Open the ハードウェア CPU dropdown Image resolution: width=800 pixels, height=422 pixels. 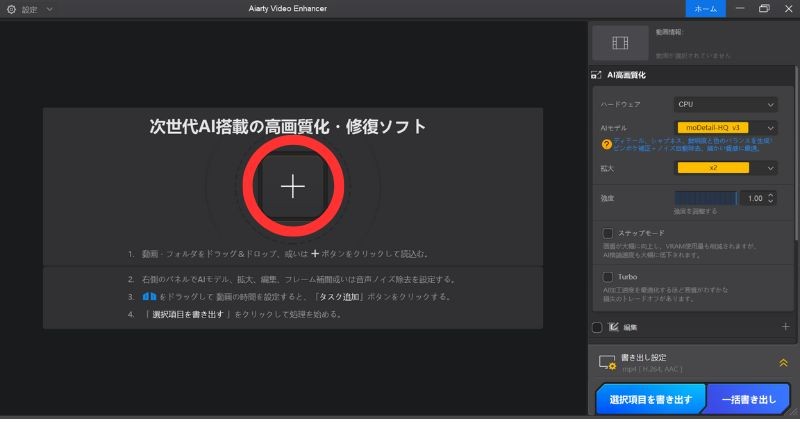725,104
